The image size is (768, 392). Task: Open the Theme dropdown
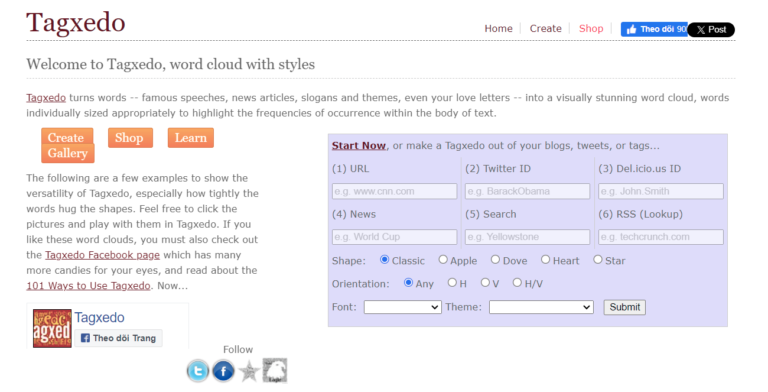(541, 307)
